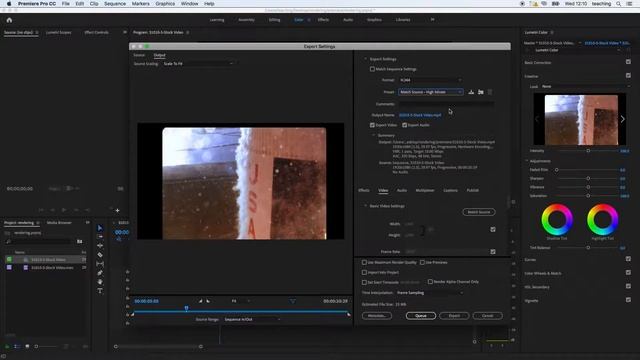
Task: Click the Import Preset icon
Action: click(x=480, y=92)
